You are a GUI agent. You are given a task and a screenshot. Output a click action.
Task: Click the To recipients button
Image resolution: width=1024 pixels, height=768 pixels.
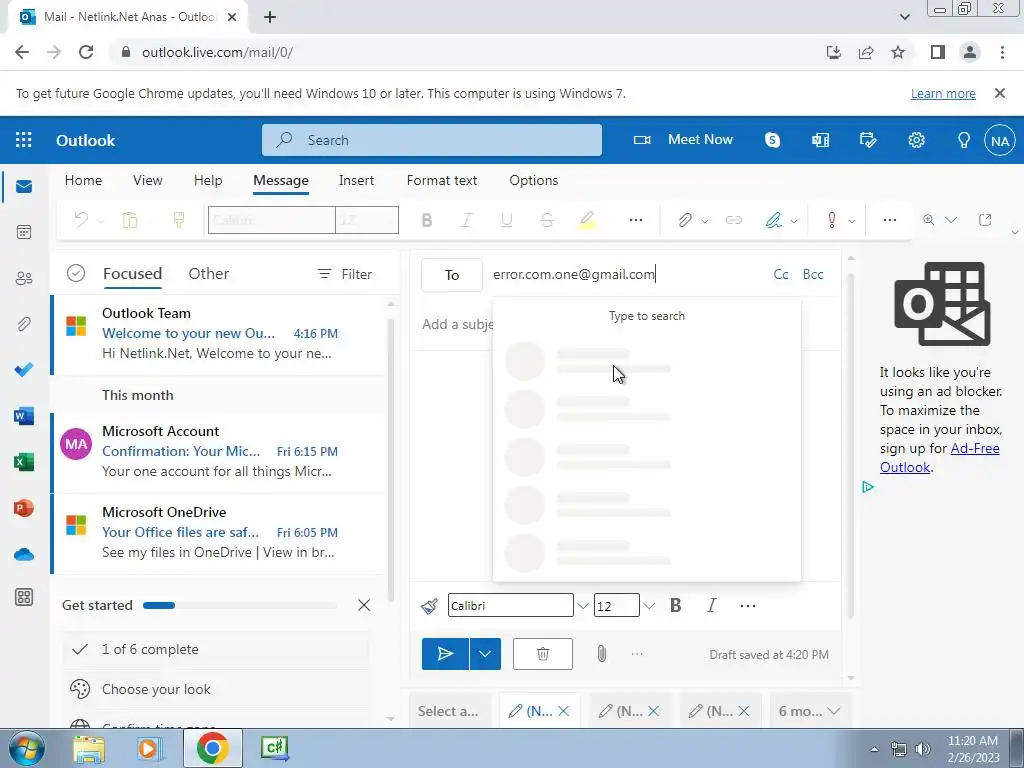(452, 275)
